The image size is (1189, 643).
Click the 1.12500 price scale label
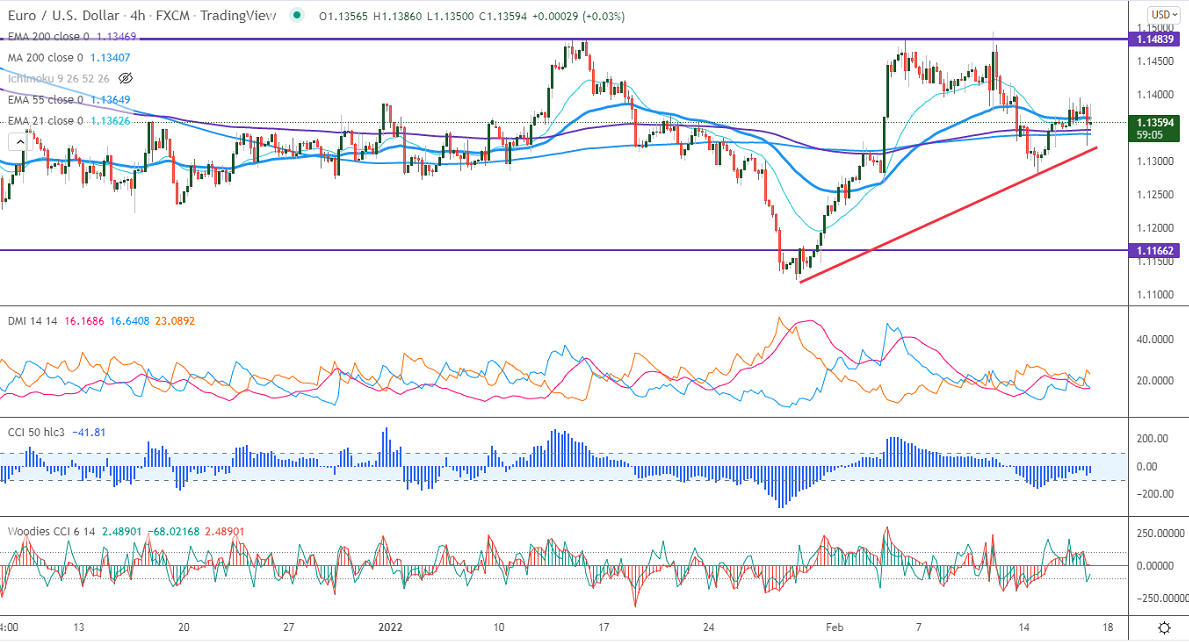click(1156, 195)
